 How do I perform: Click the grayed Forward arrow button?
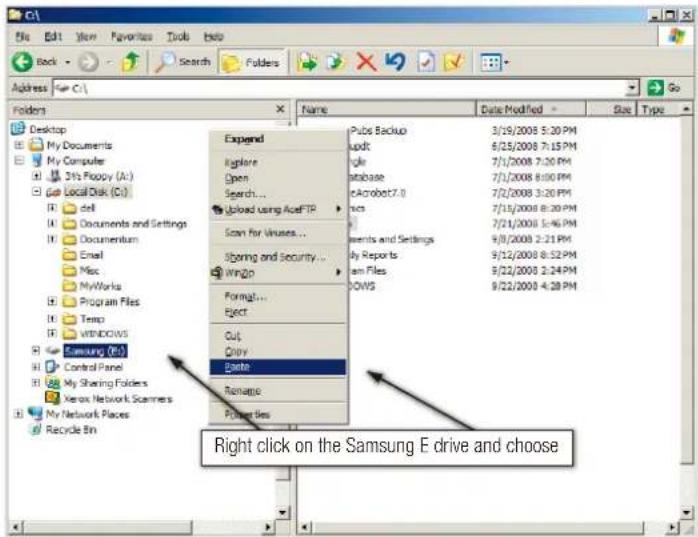tap(89, 62)
